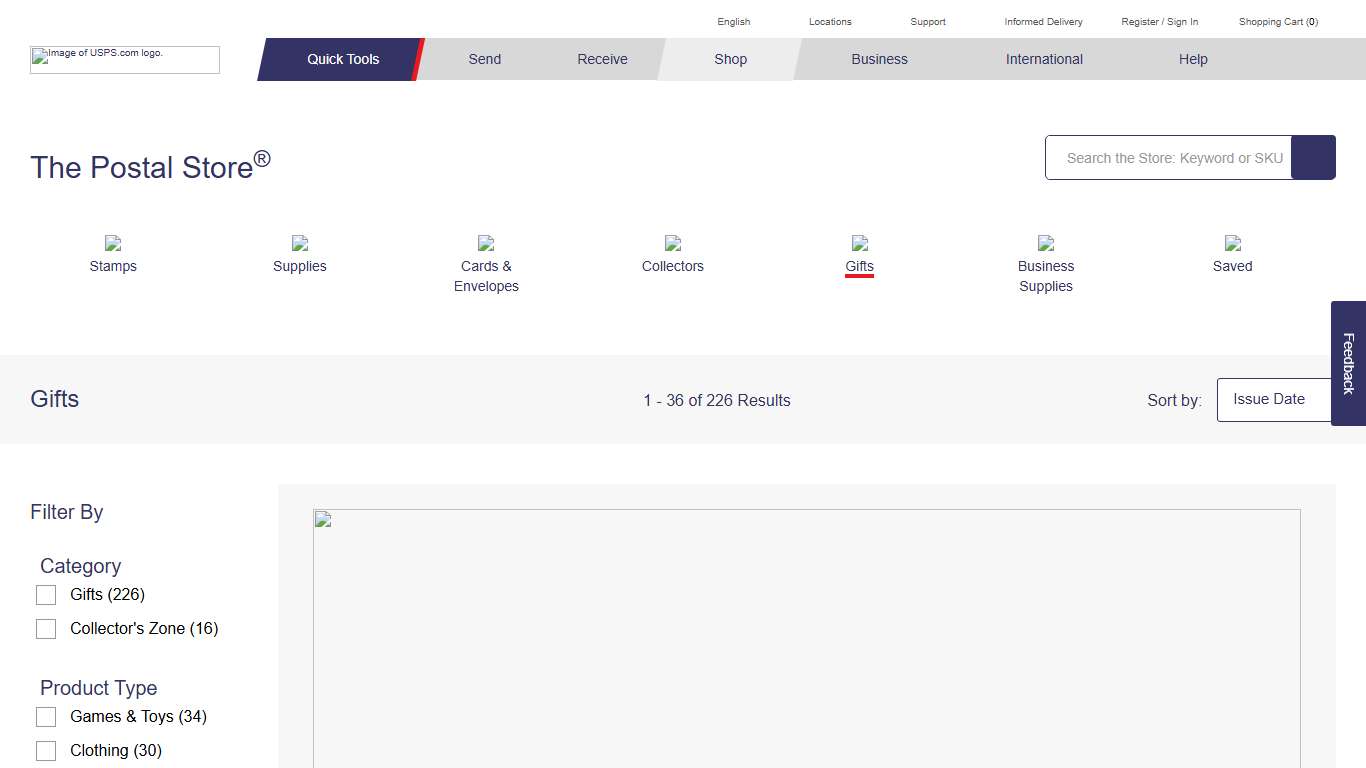Check the Gifts (226) filter
The height and width of the screenshot is (768, 1366).
coord(46,595)
